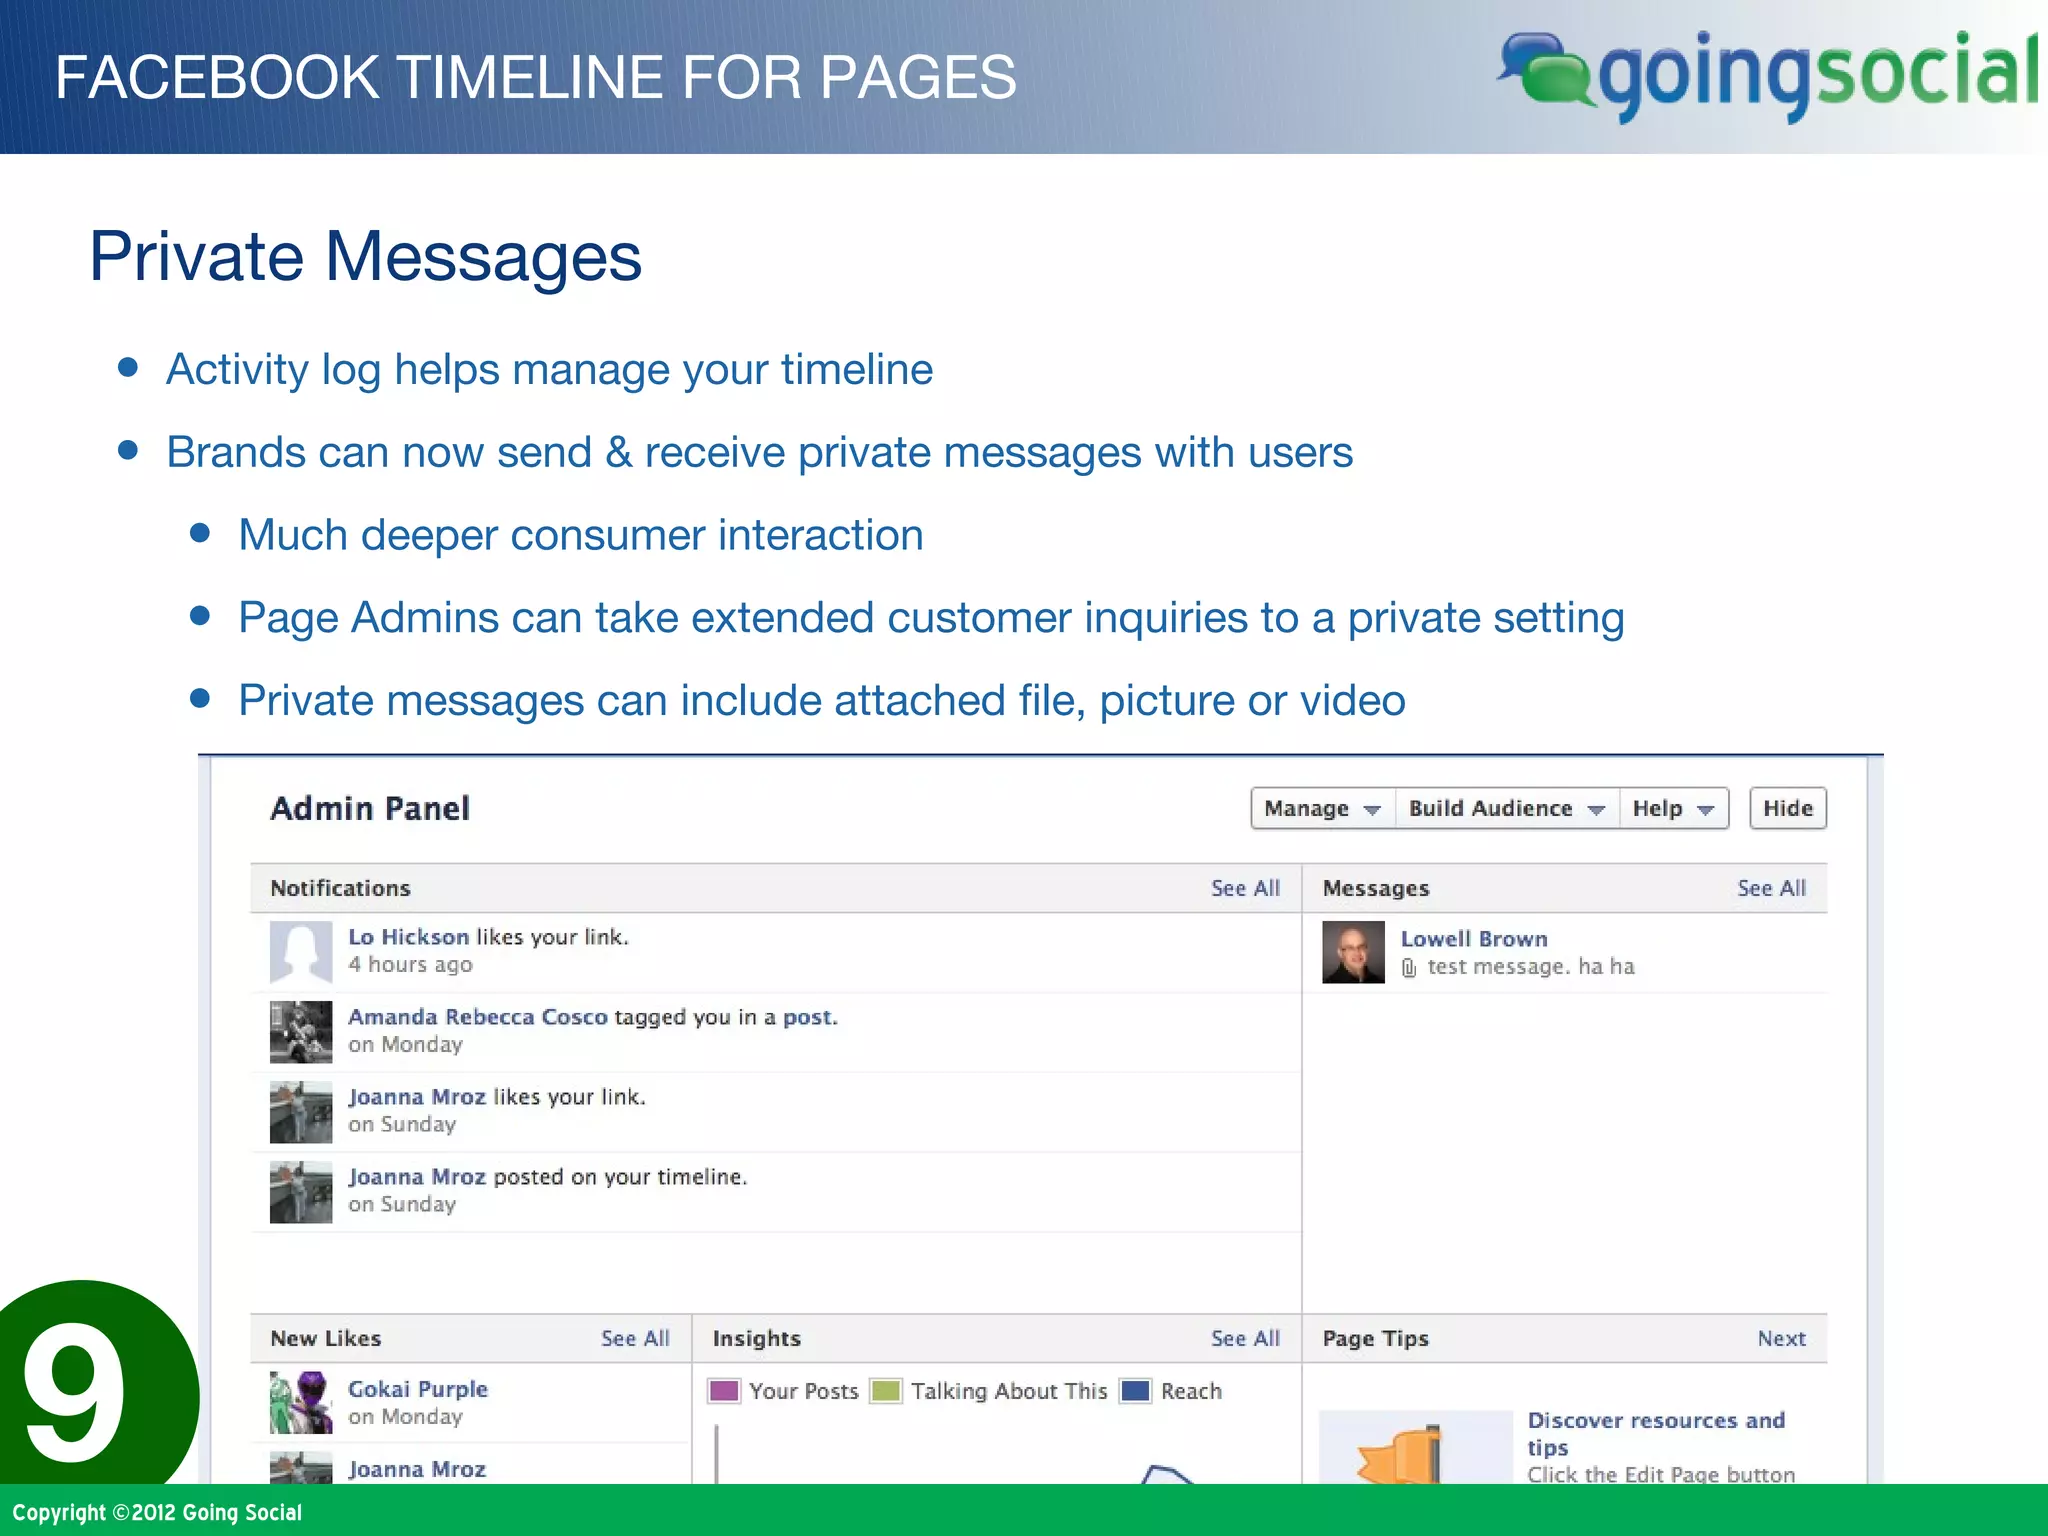This screenshot has width=2048, height=1536.
Task: Click the Messages section header
Action: (x=1376, y=889)
